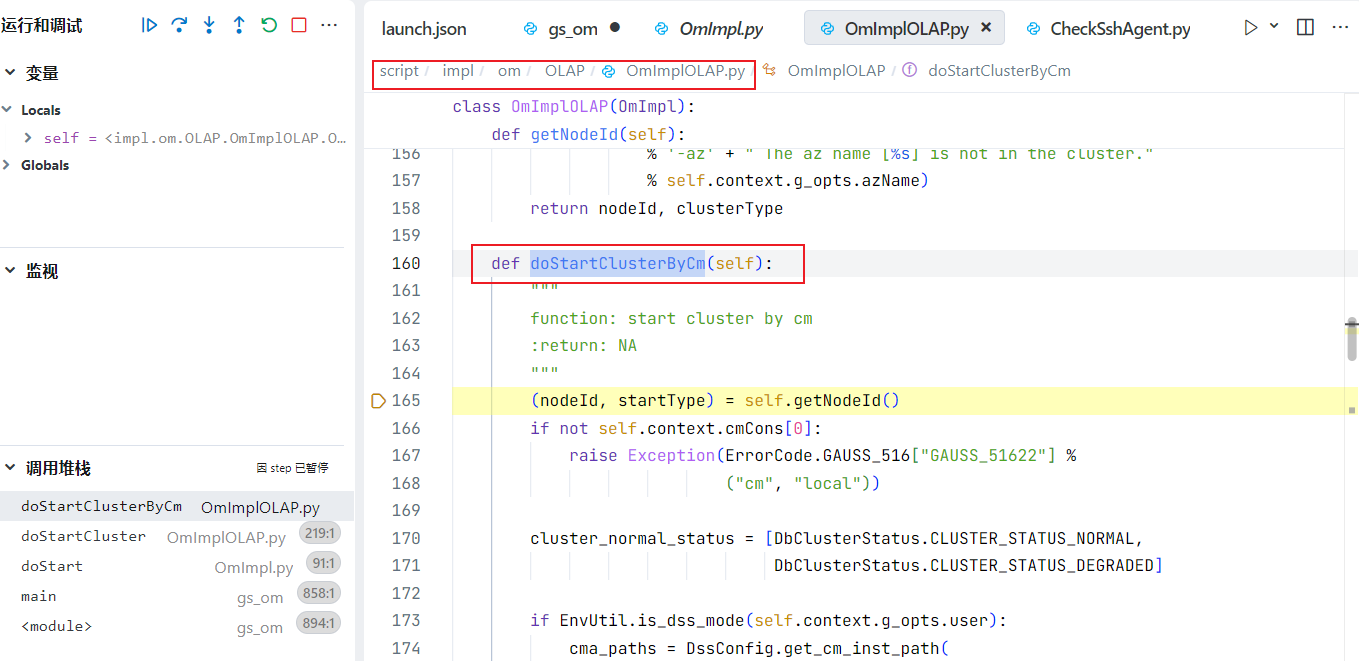Viewport: 1359px width, 661px height.
Task: Click OmImplOLAP class in breadcrumb
Action: pyautogui.click(x=836, y=71)
